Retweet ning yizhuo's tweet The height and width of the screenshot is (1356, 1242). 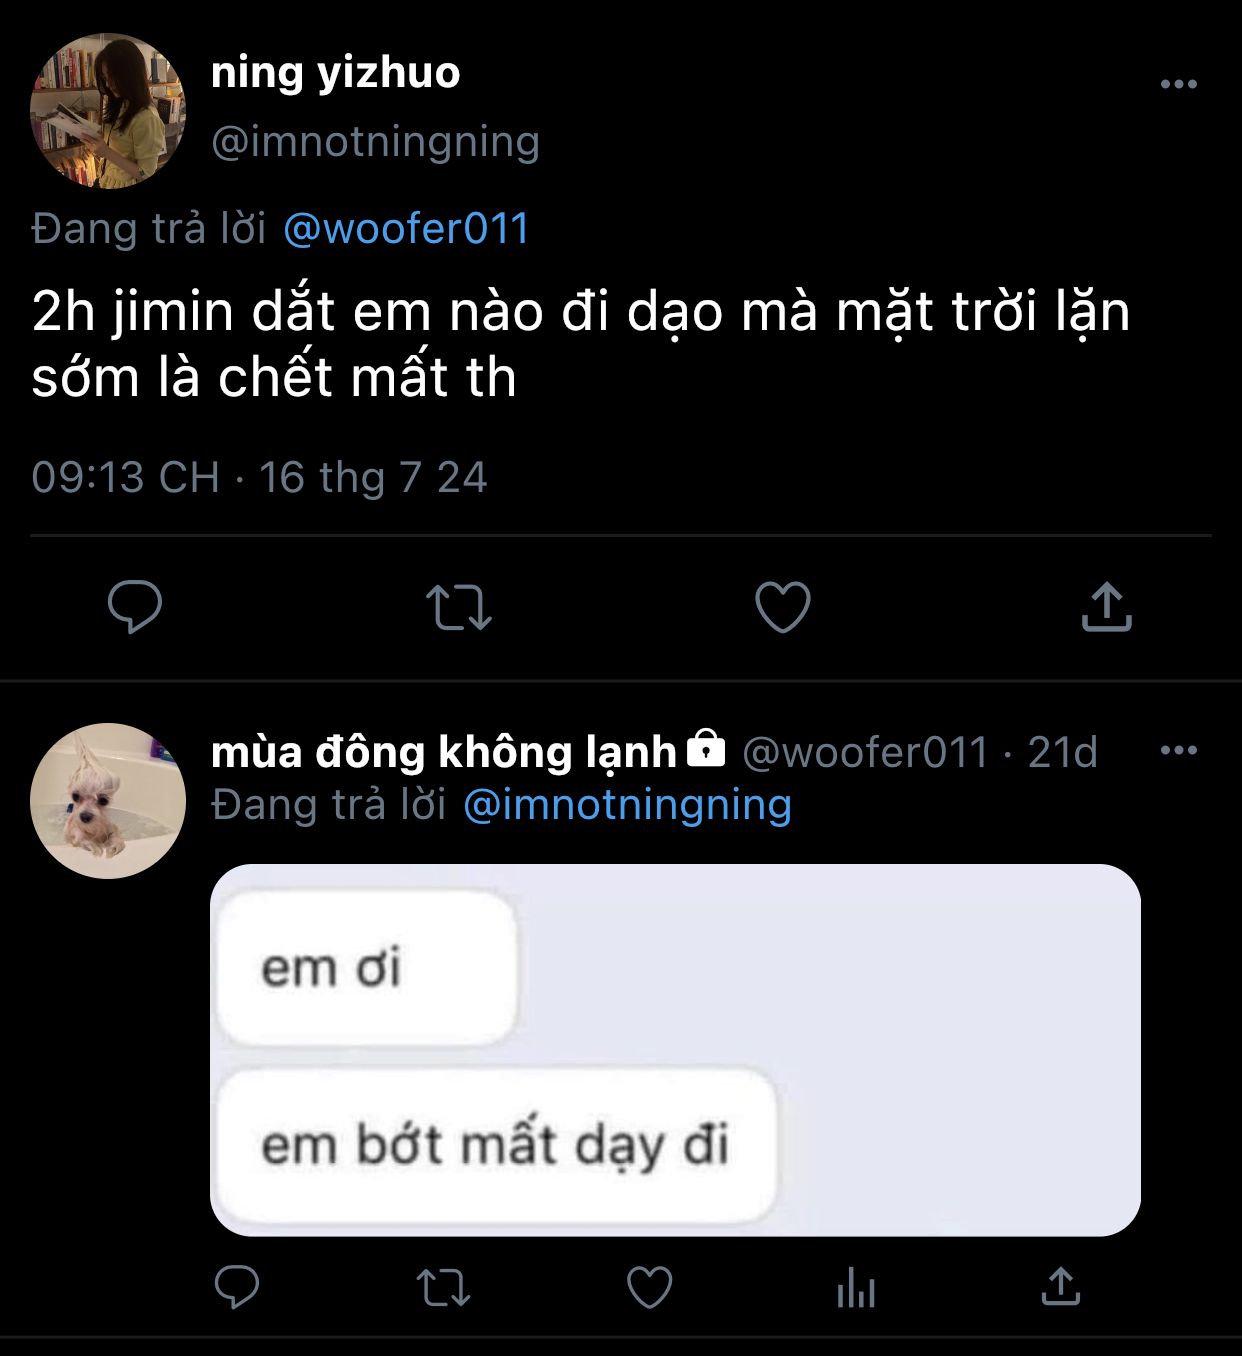tap(459, 607)
